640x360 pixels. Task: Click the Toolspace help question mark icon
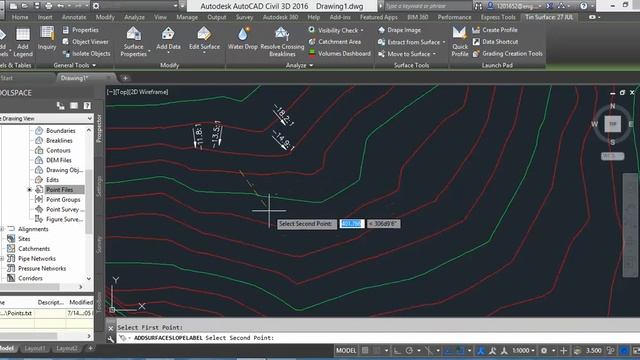[87, 106]
